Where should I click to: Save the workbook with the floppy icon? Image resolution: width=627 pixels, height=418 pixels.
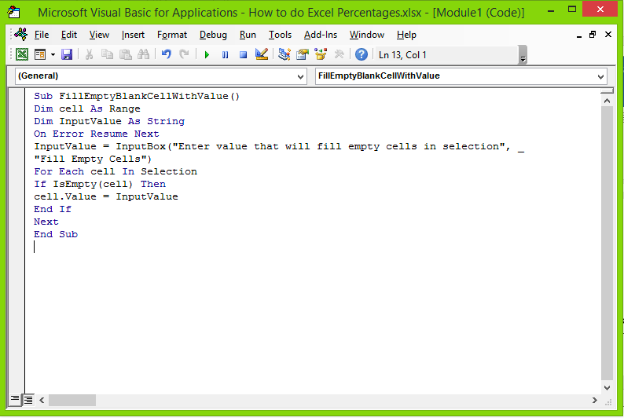tap(66, 54)
